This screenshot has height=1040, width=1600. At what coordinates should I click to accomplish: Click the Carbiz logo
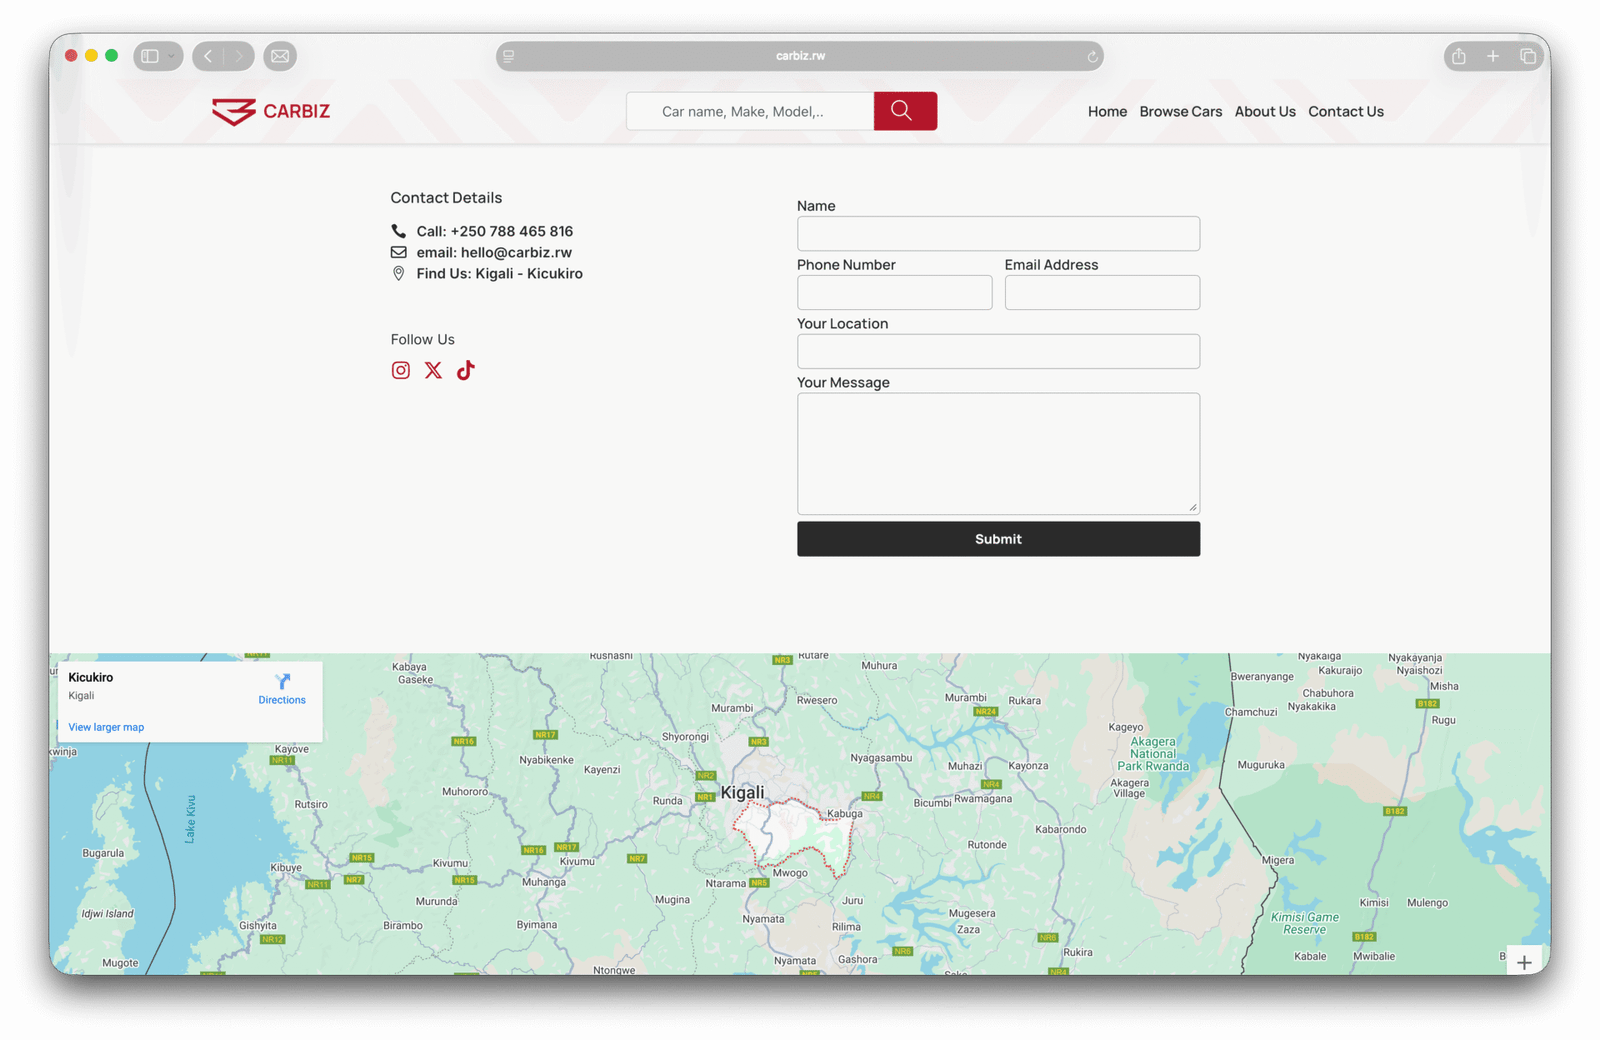coord(271,111)
